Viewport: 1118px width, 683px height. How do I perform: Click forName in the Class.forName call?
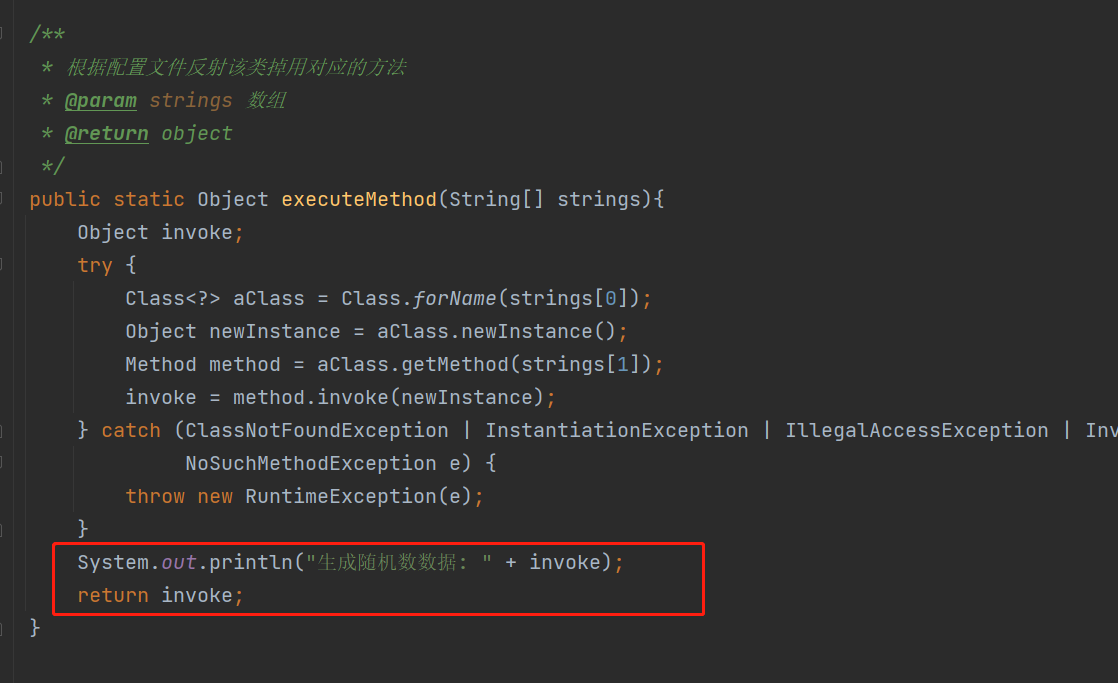coord(454,298)
